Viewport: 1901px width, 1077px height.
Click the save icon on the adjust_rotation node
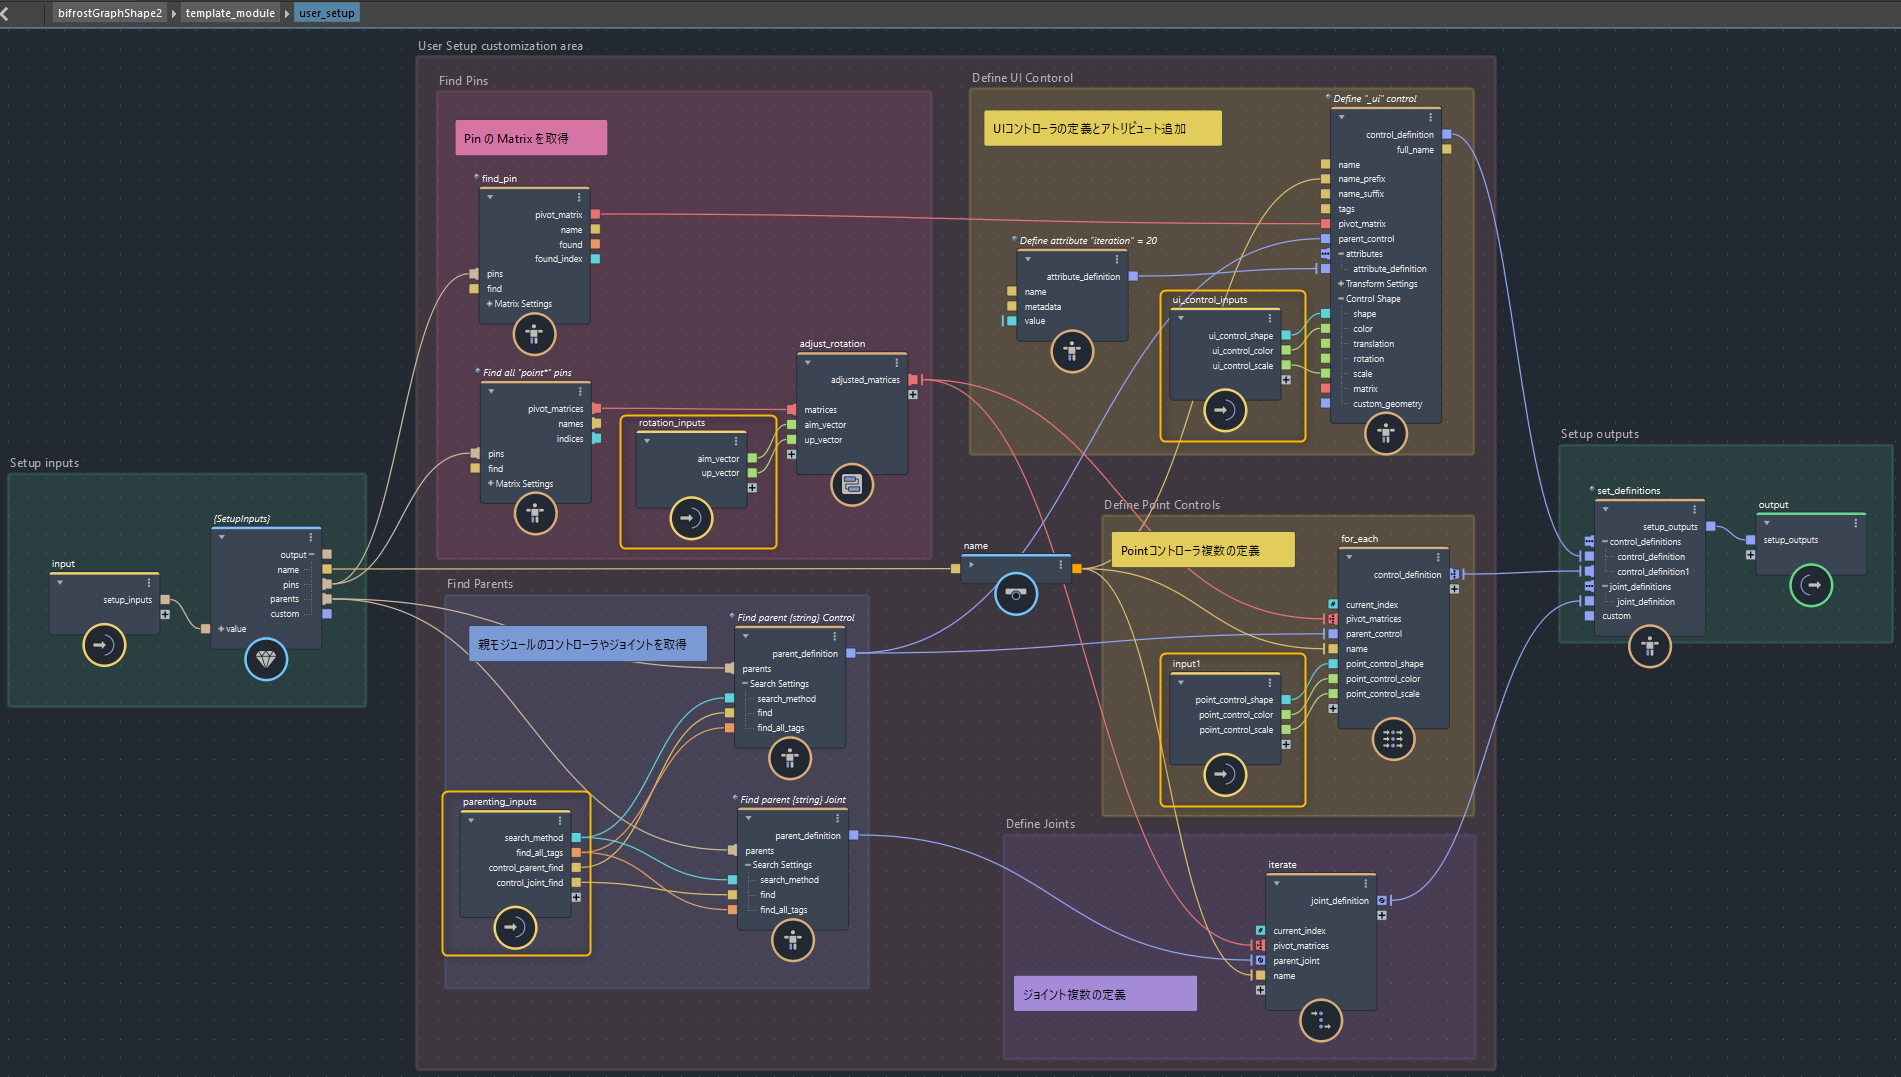tap(851, 485)
